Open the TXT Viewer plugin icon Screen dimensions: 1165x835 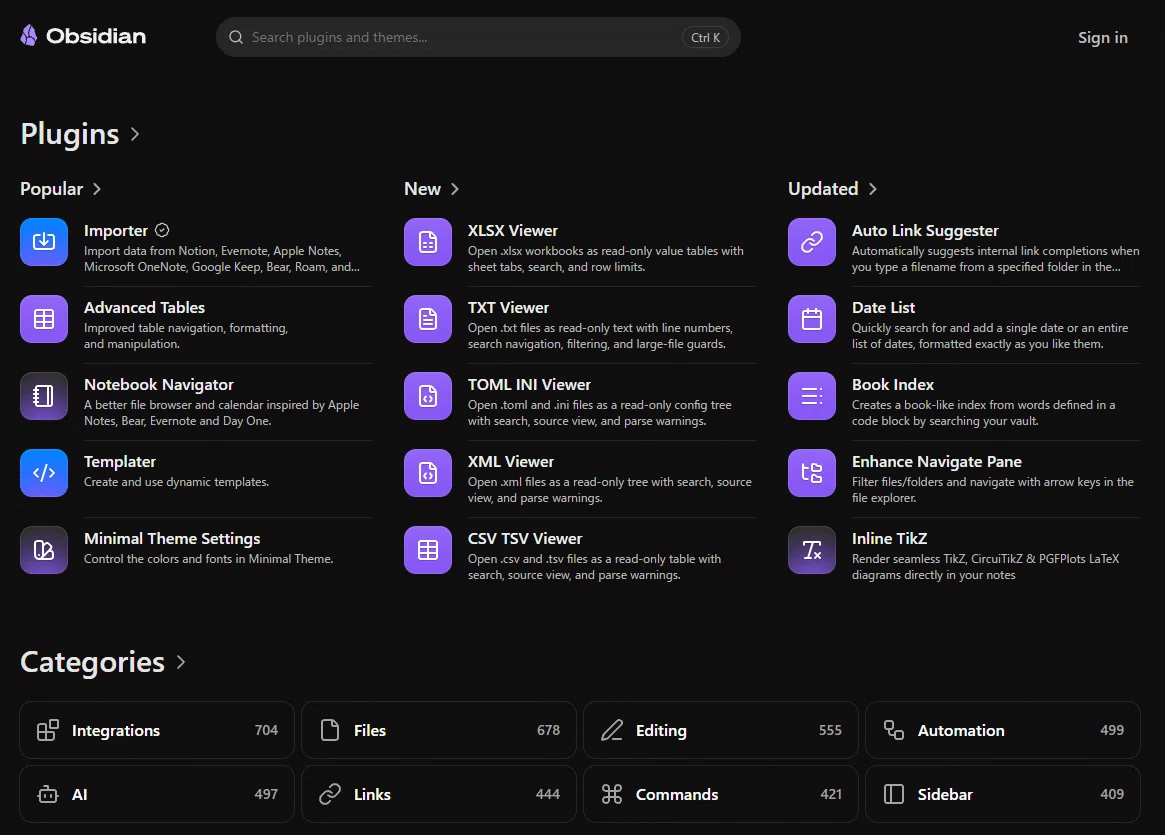428,319
